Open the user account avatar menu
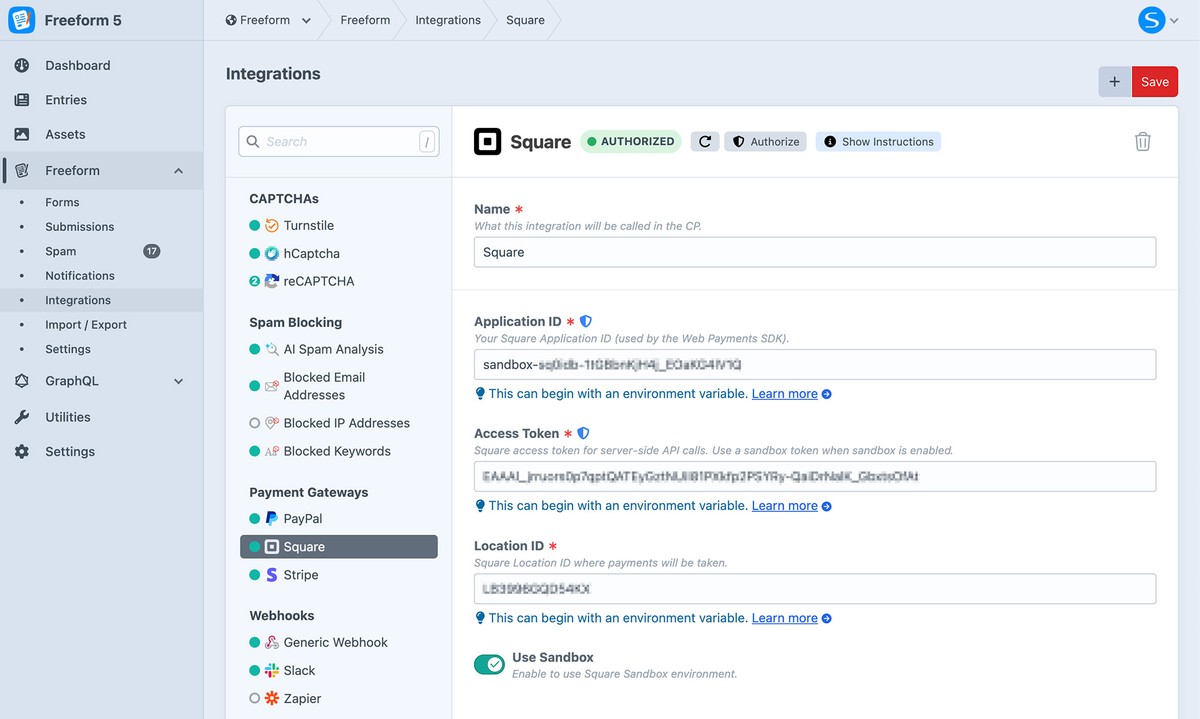The image size is (1200, 719). pos(1152,20)
